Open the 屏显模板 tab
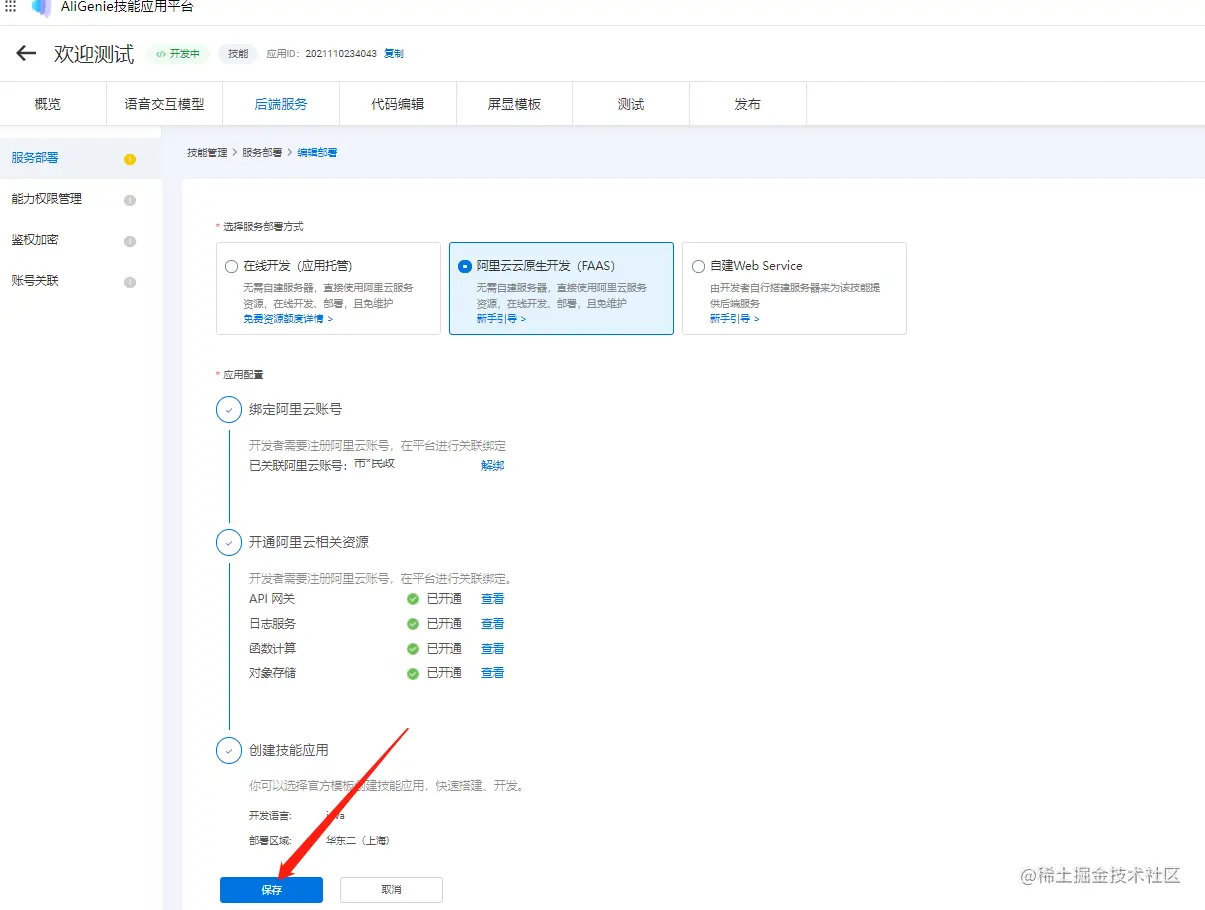 [514, 104]
